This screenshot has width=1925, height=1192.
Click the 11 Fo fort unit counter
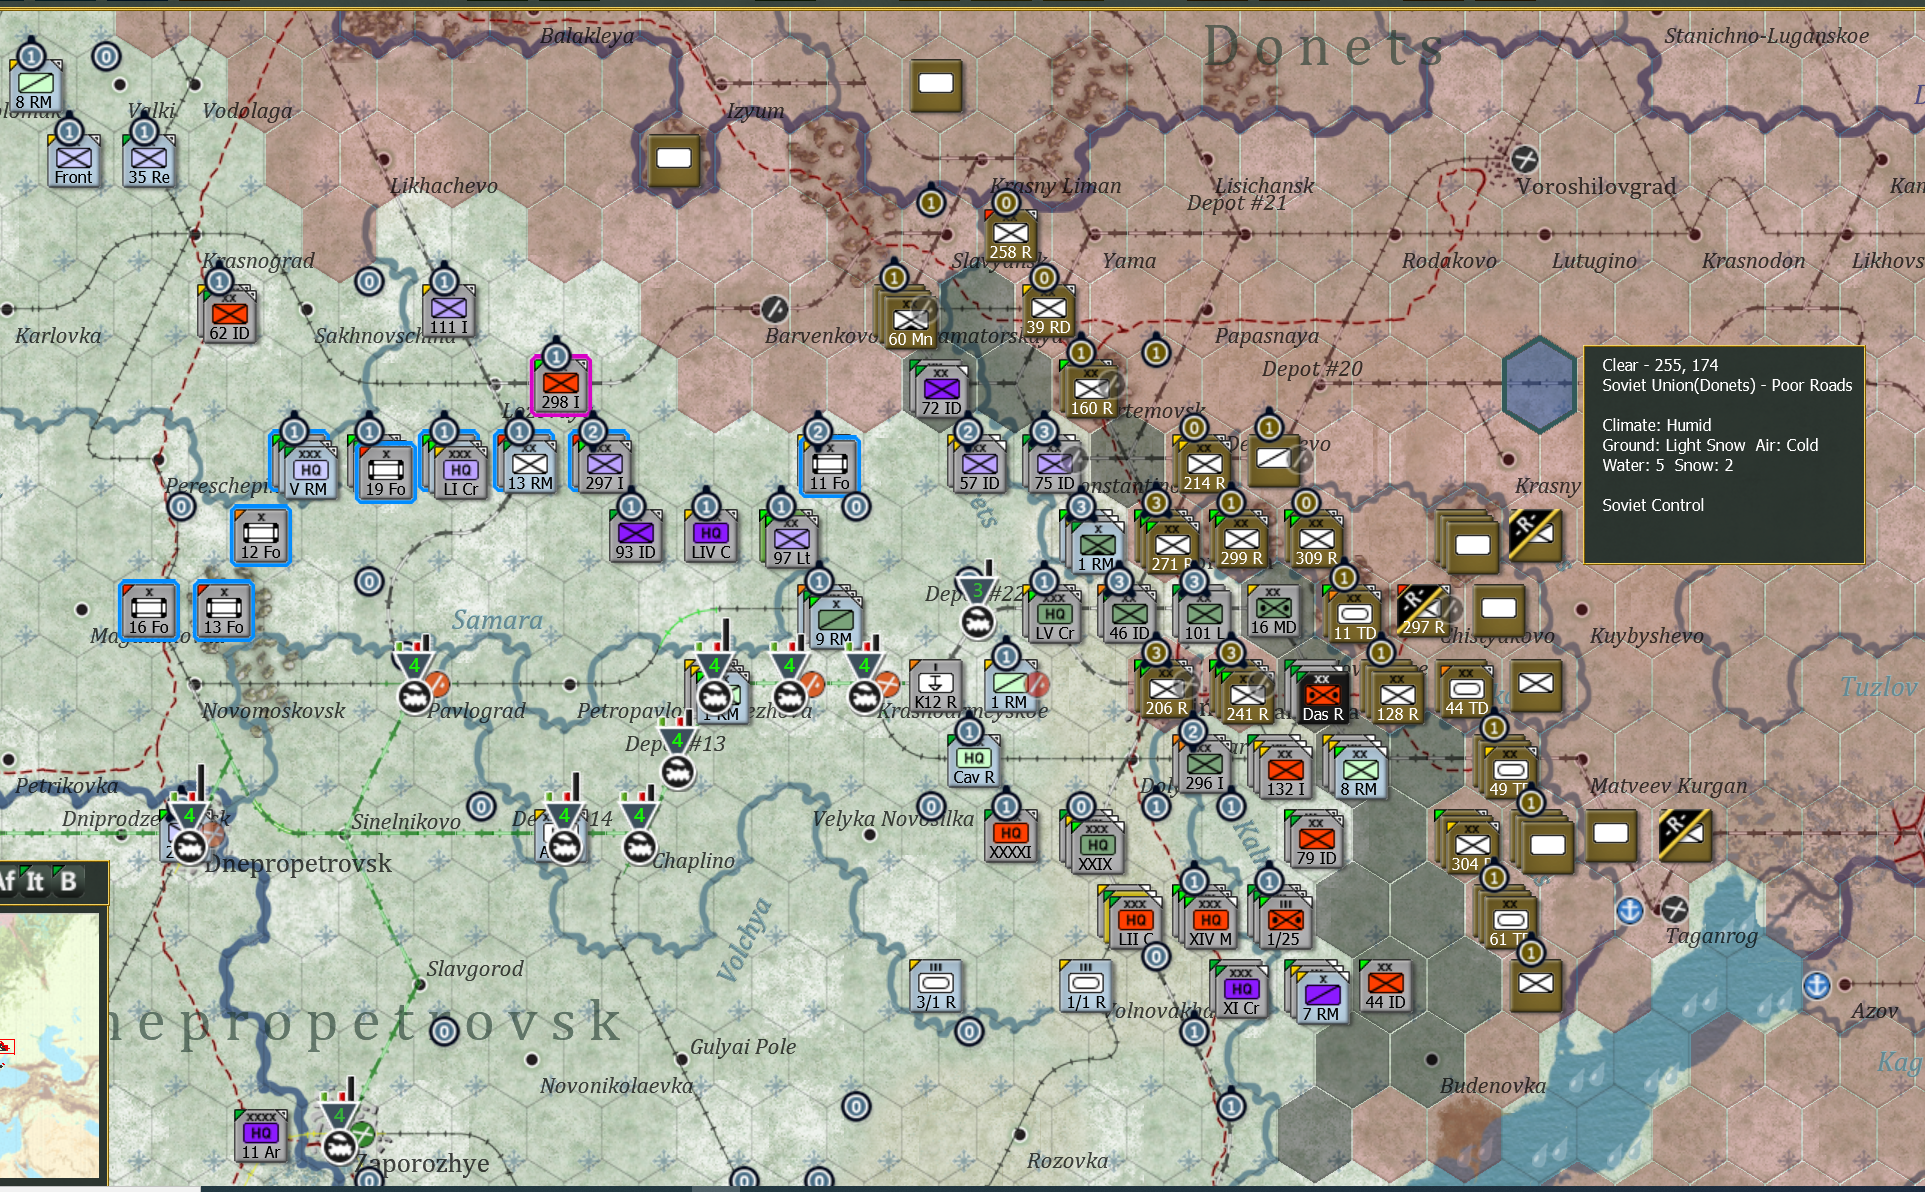[x=829, y=467]
